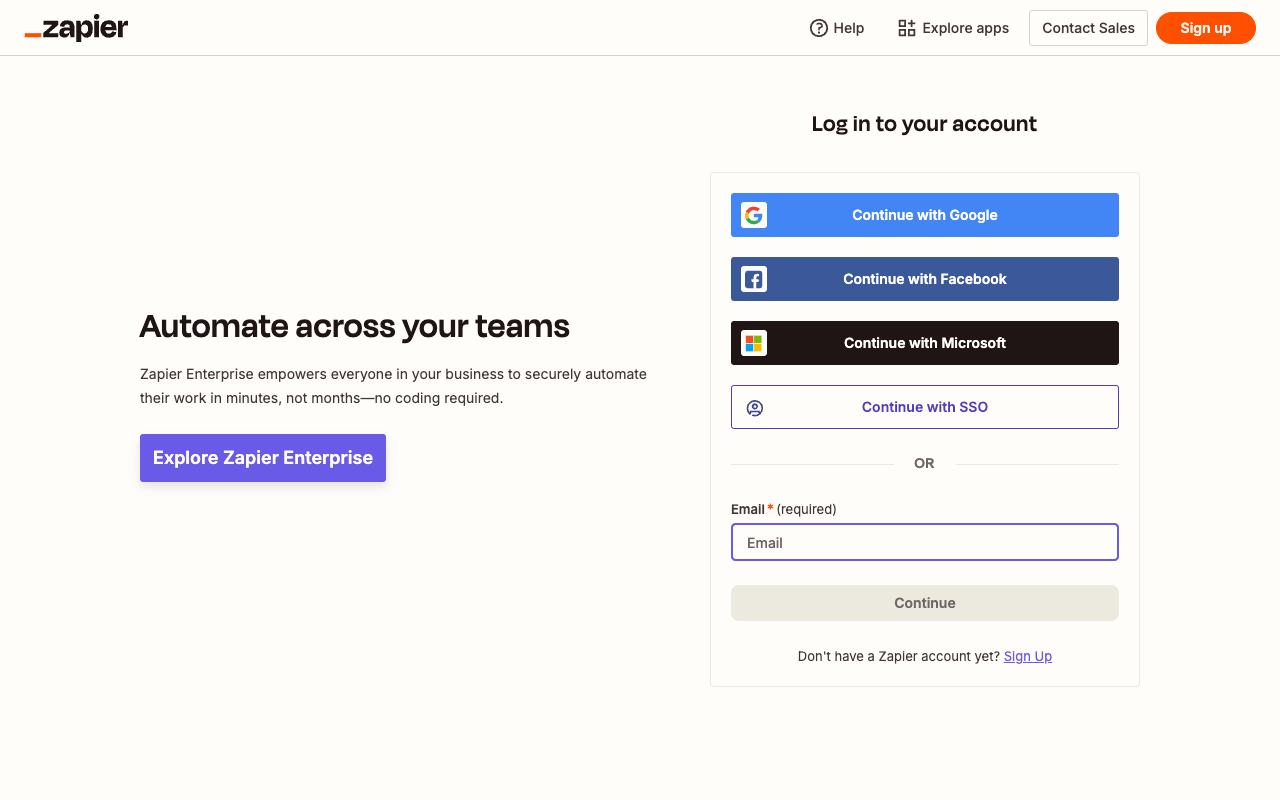
Task: Continue with Microsoft login
Action: (x=925, y=343)
